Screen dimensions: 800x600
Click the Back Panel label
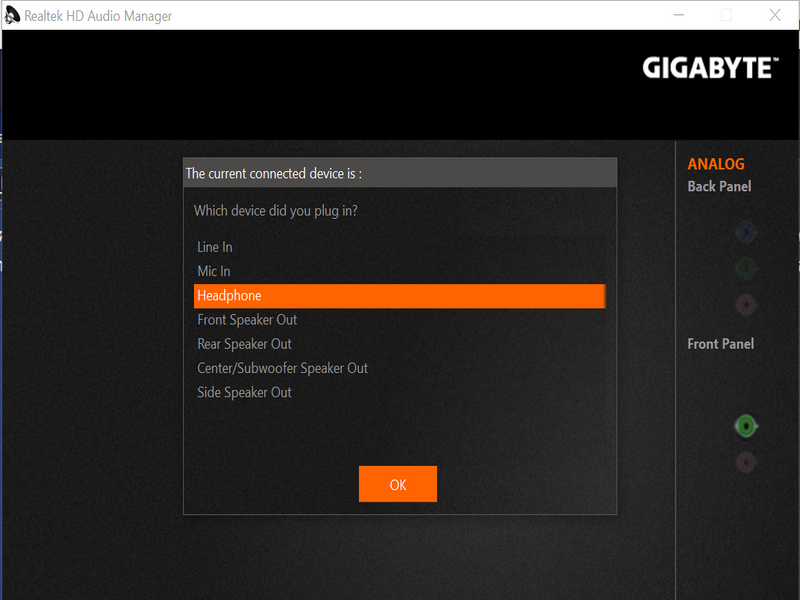click(x=719, y=186)
